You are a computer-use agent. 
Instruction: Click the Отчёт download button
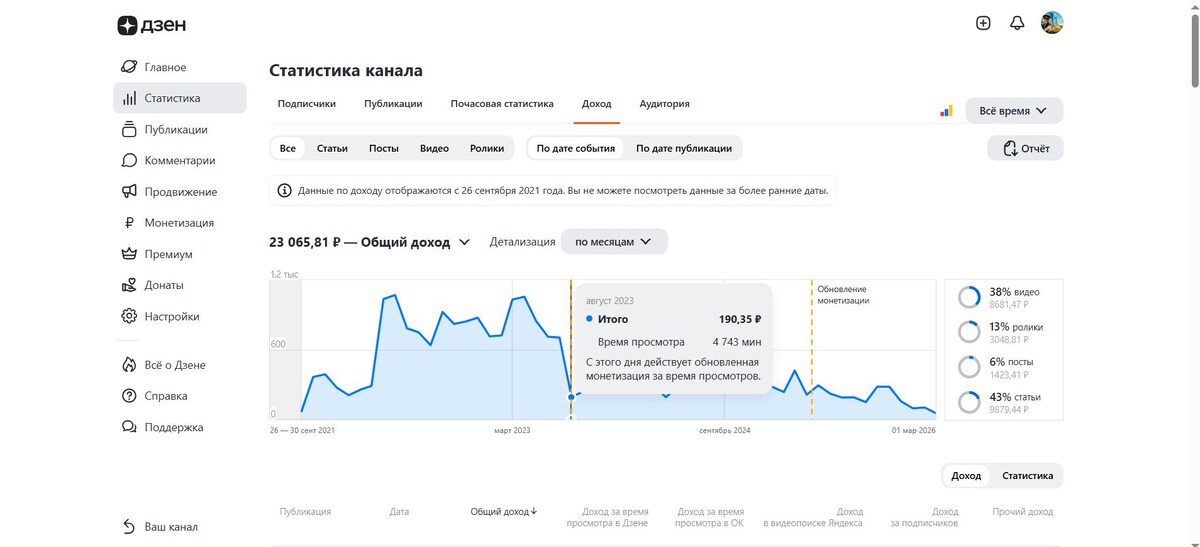[1024, 149]
